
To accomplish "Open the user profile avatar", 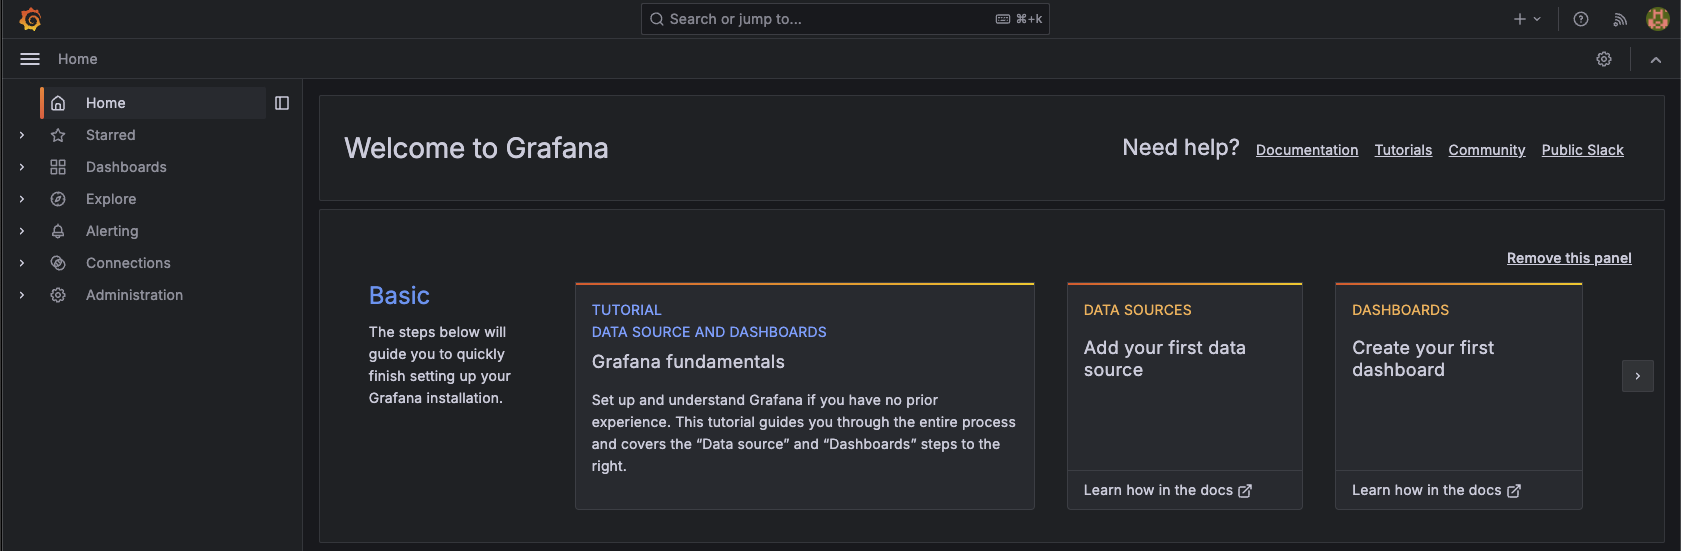I will point(1658,19).
